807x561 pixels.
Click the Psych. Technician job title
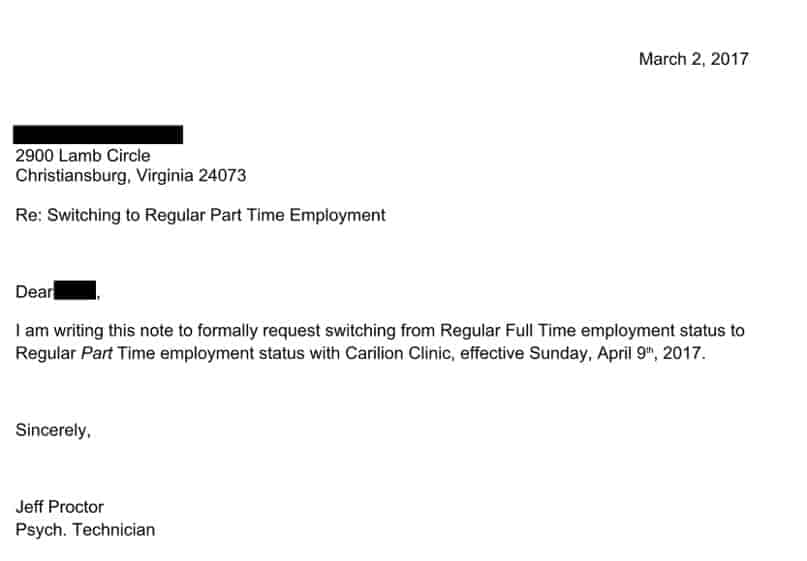click(x=85, y=530)
